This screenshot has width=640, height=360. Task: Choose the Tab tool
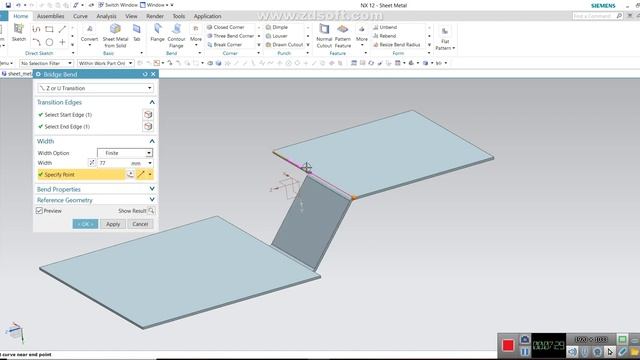136,32
